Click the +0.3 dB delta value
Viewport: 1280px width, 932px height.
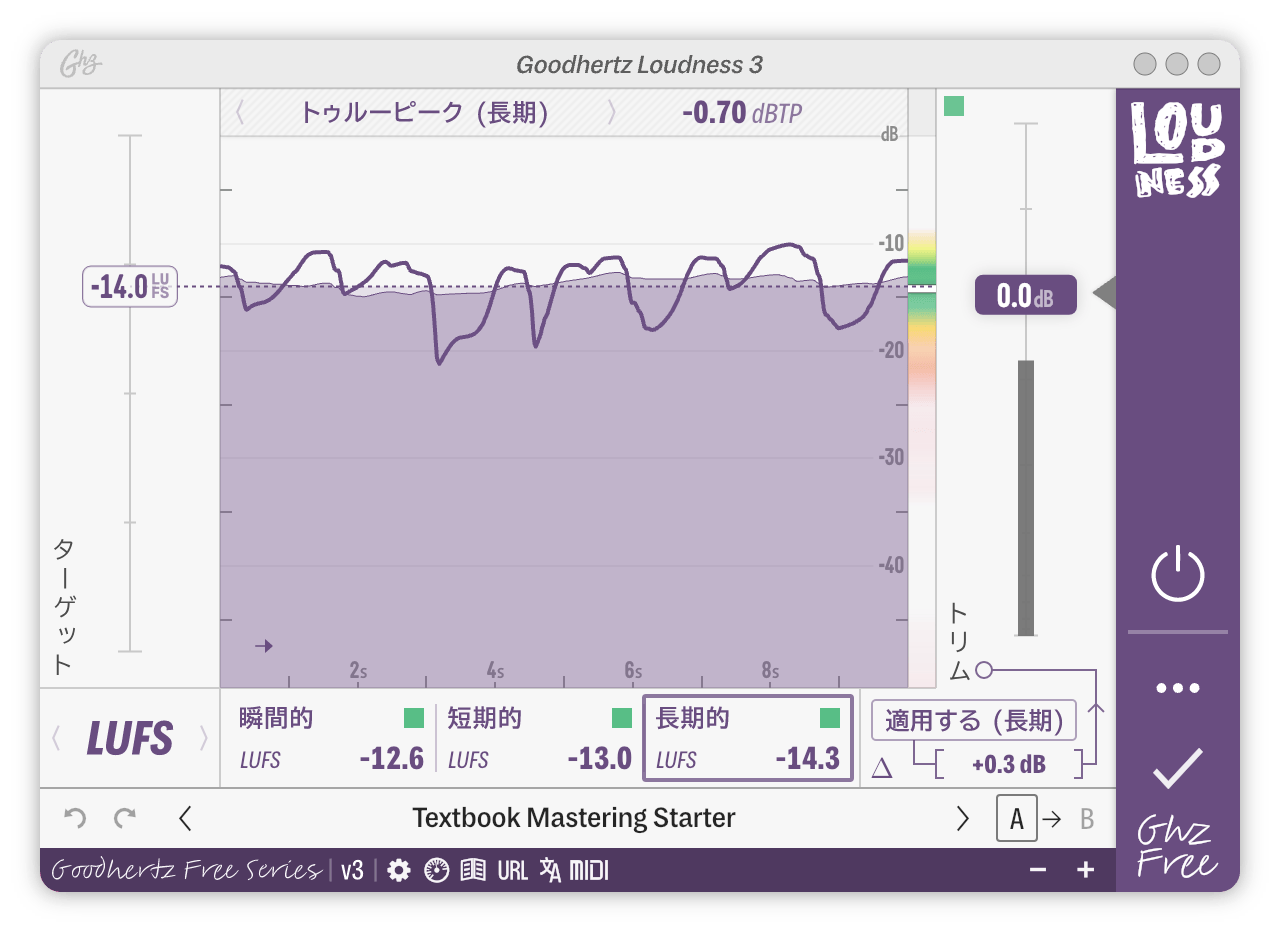click(x=1009, y=765)
